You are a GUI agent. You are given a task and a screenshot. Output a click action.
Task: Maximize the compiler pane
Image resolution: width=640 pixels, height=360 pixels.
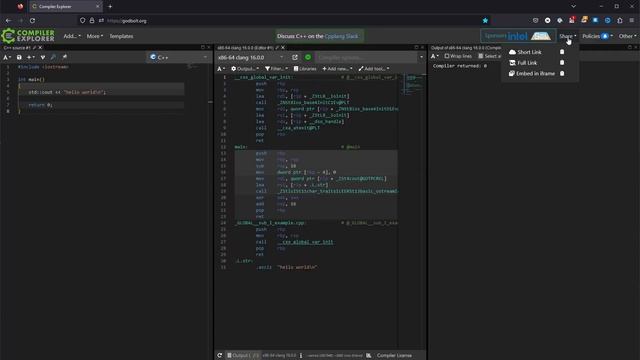click(416, 47)
